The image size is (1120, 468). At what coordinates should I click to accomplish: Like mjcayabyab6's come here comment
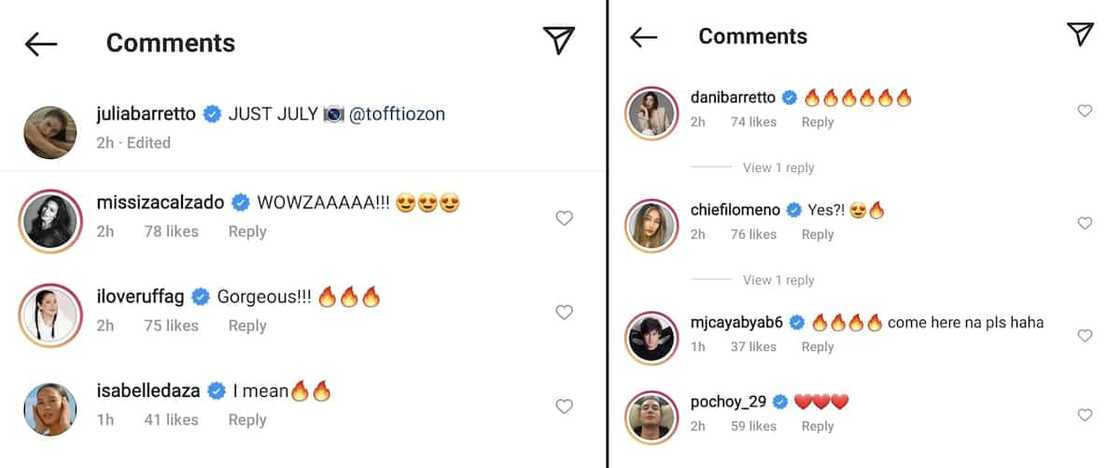1084,336
